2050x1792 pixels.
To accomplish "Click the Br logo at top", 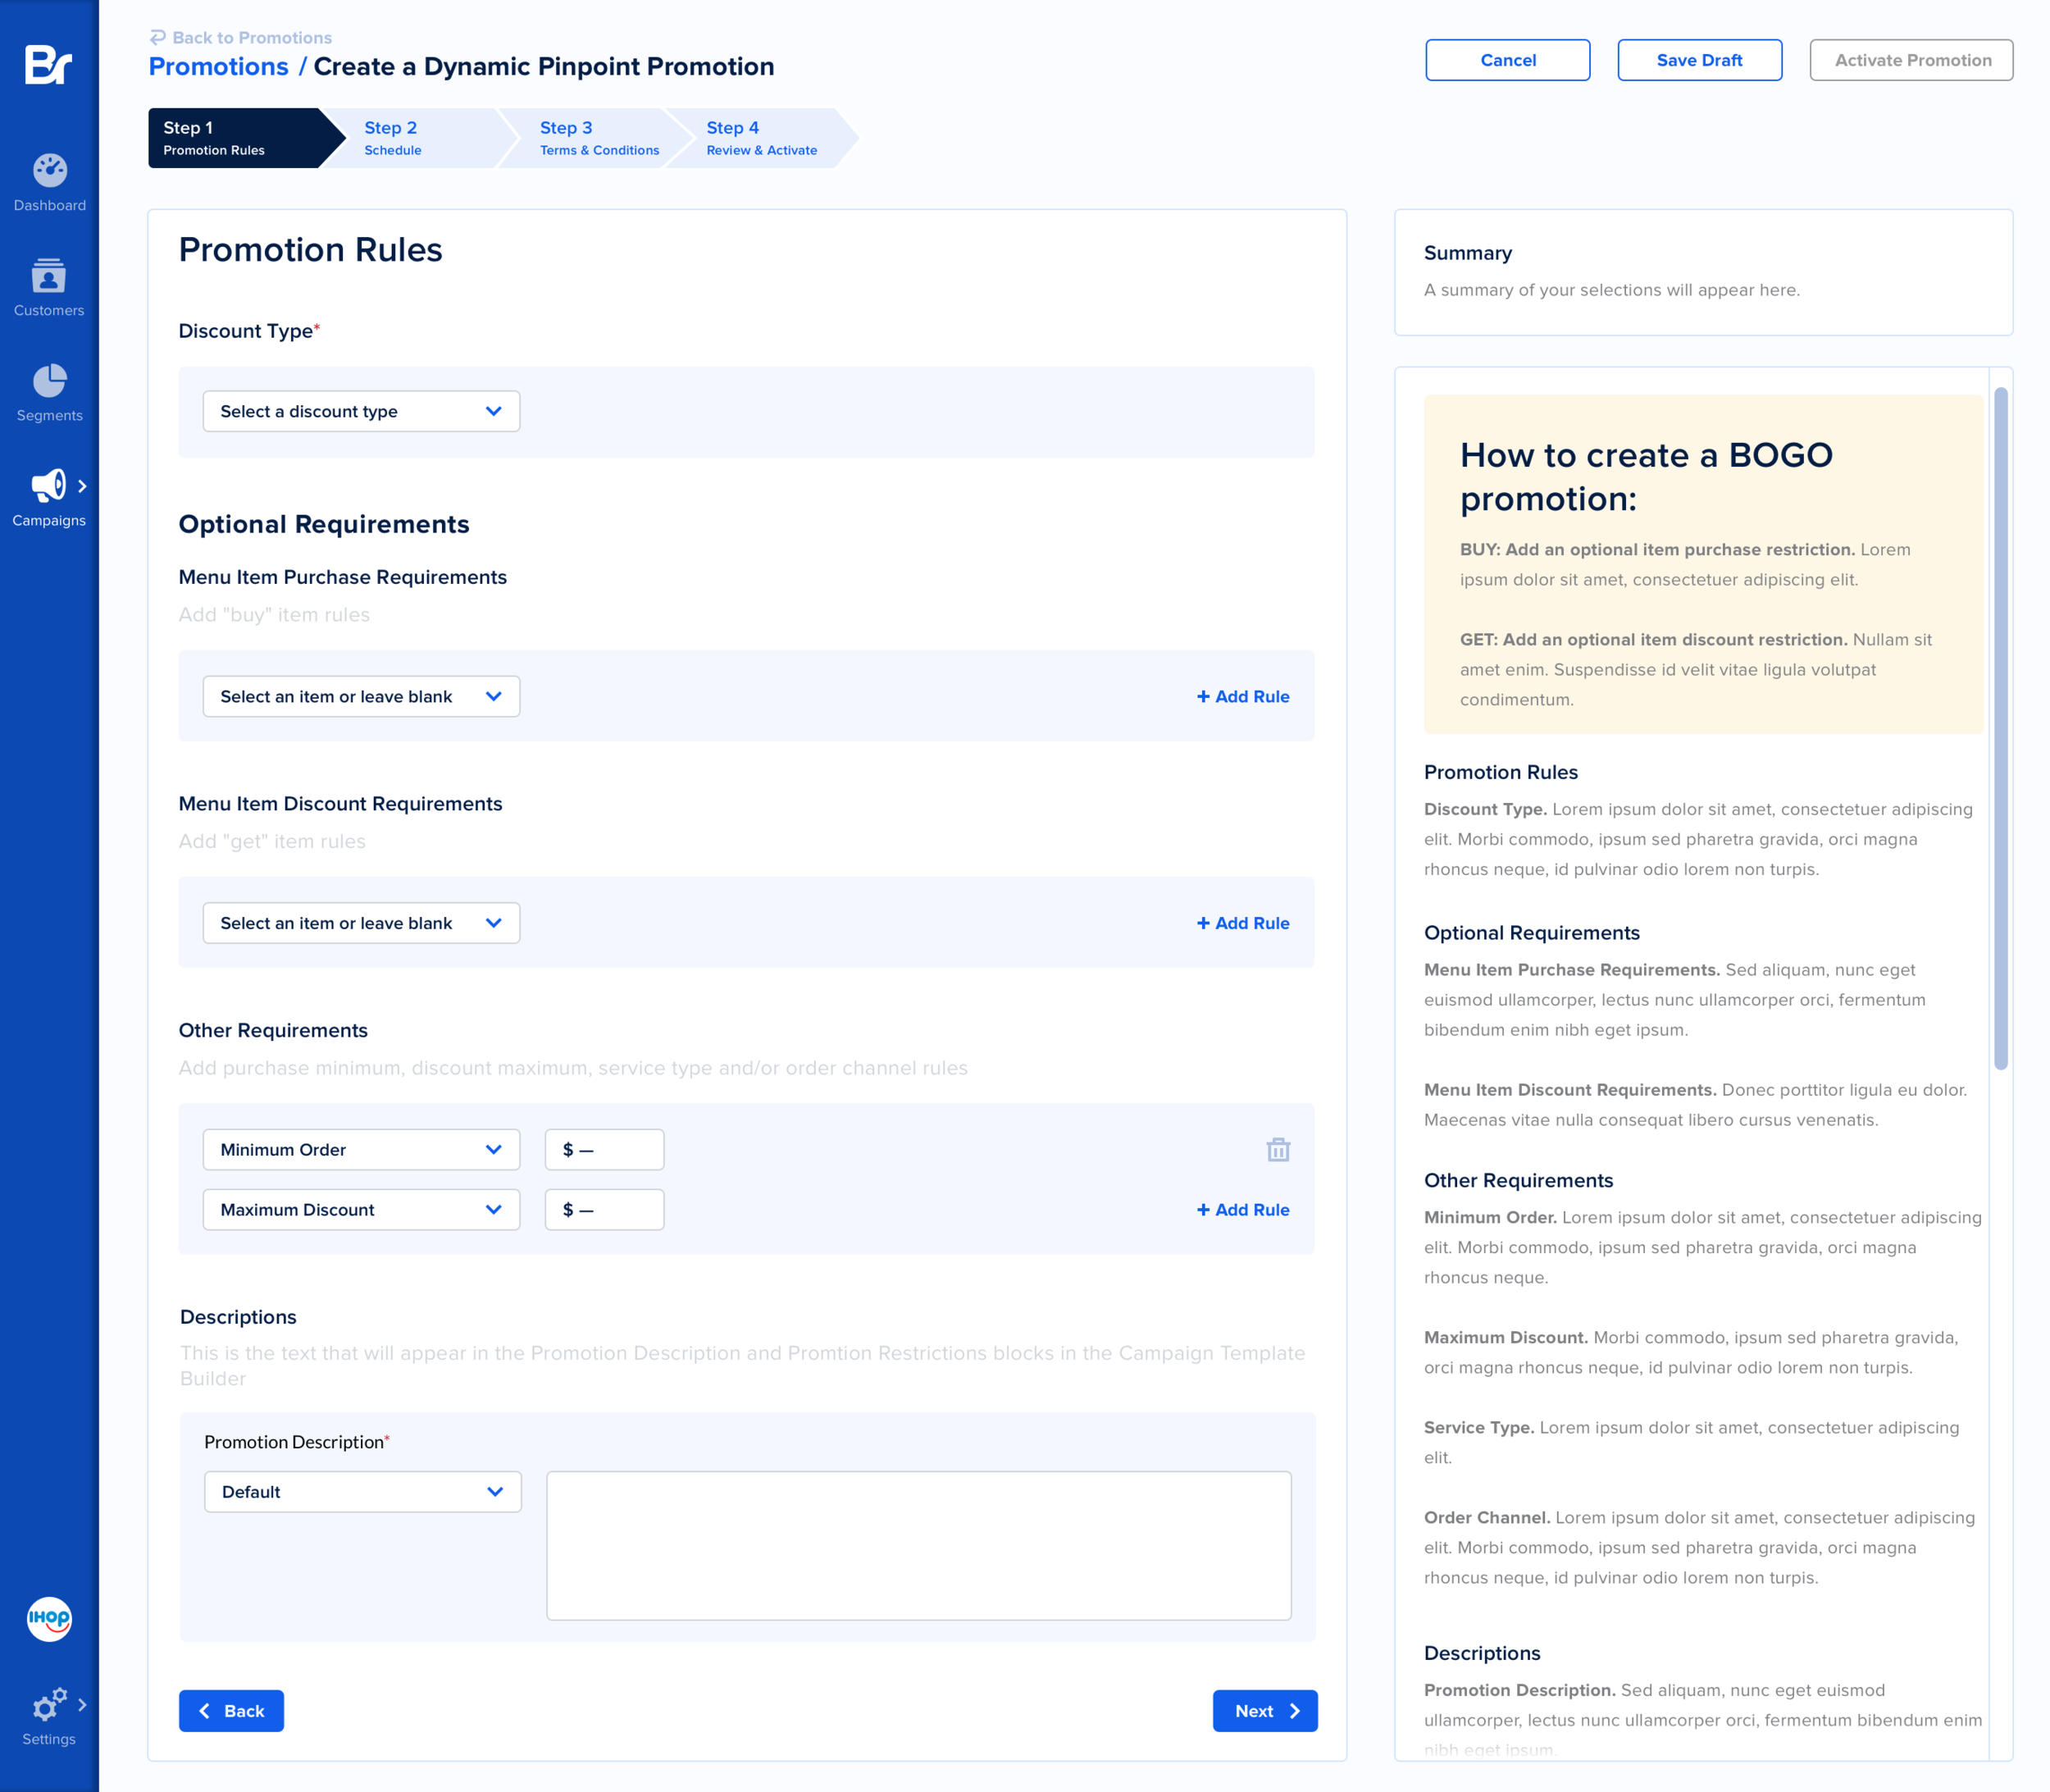I will click(x=48, y=65).
